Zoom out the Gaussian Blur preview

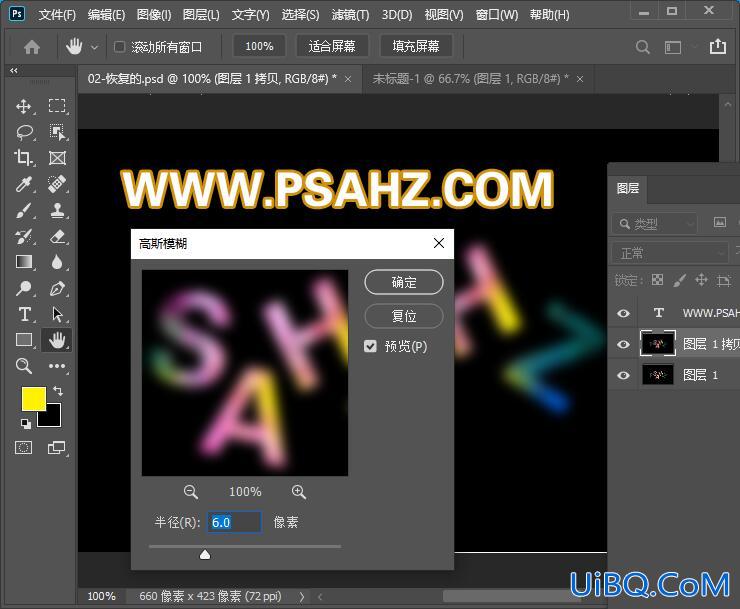(191, 492)
